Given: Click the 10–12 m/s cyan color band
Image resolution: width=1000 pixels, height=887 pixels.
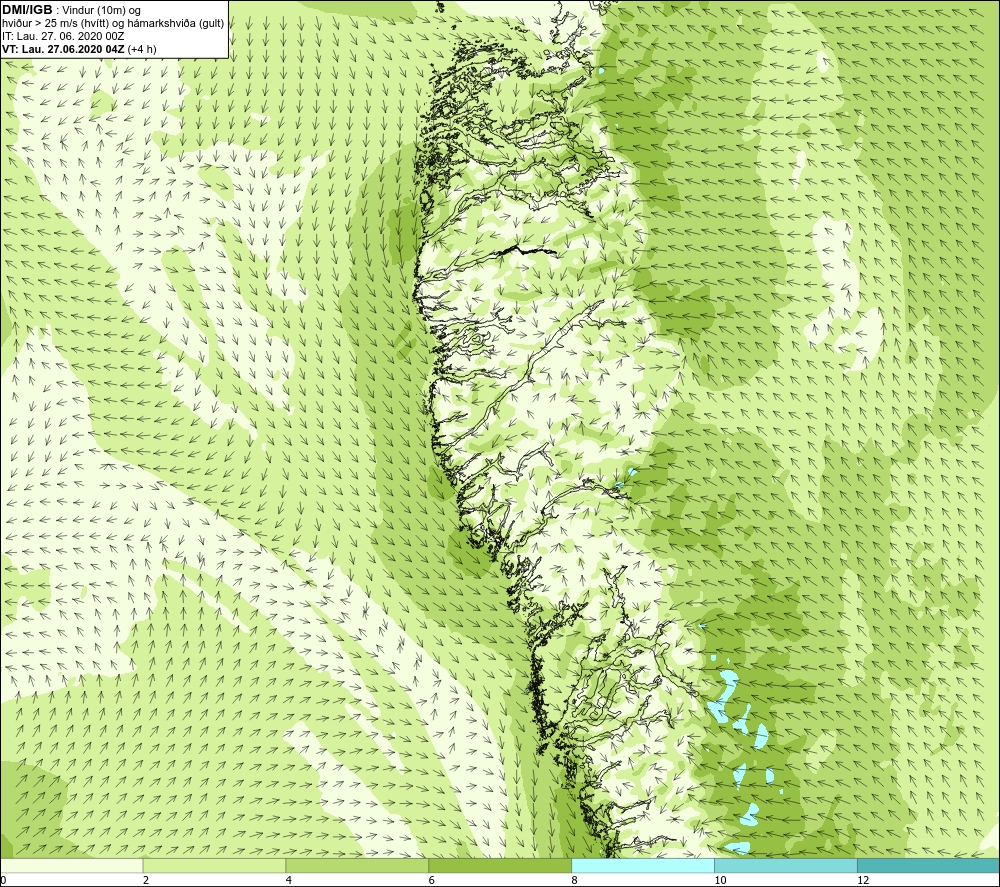Looking at the screenshot, I should click(x=786, y=865).
